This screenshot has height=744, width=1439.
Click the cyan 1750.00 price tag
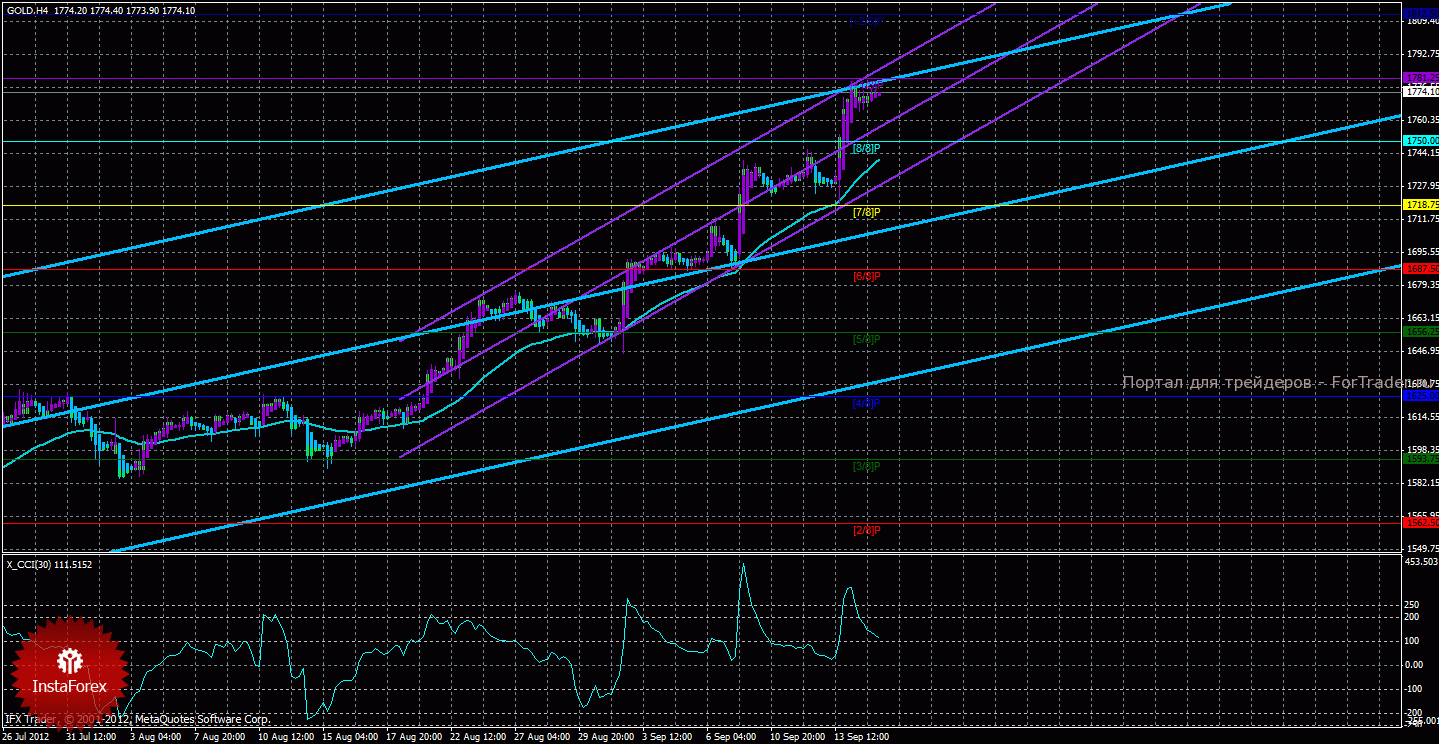pos(1421,141)
